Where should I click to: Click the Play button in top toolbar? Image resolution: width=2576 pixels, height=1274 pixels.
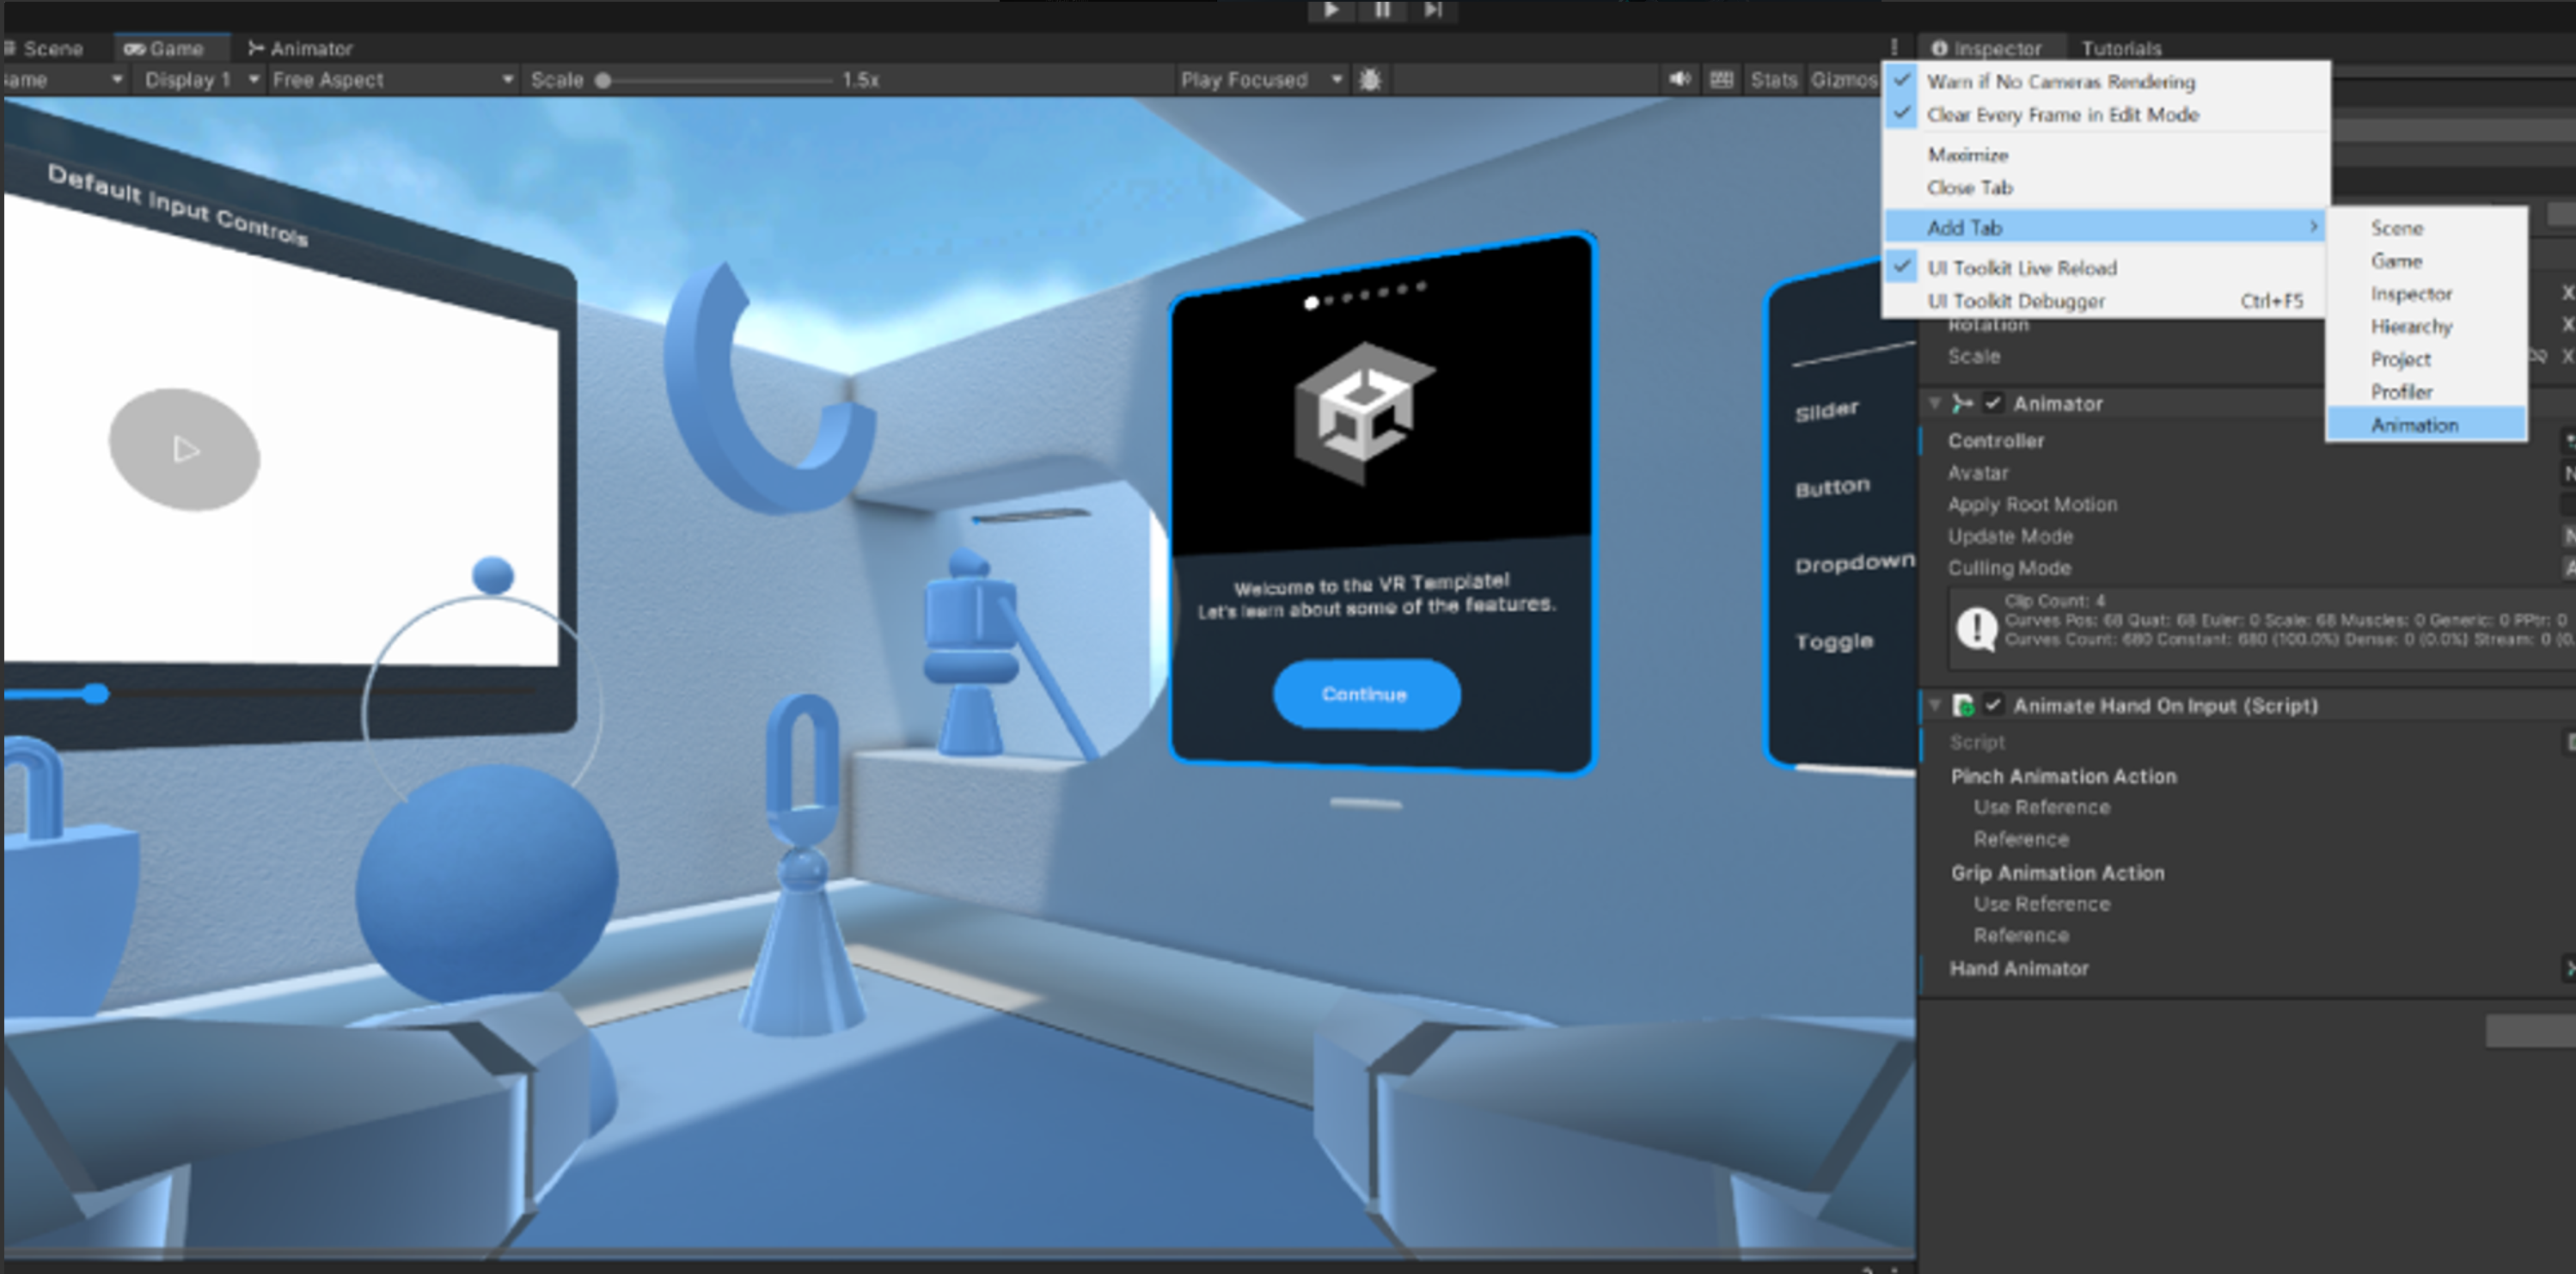[x=1331, y=10]
